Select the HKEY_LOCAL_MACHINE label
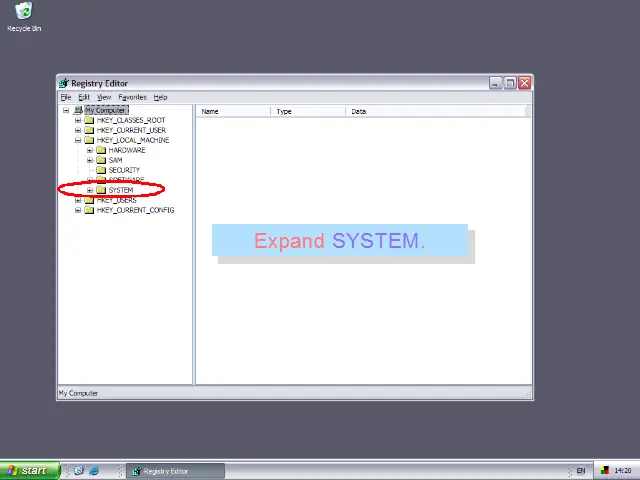This screenshot has height=480, width=640. tap(133, 140)
